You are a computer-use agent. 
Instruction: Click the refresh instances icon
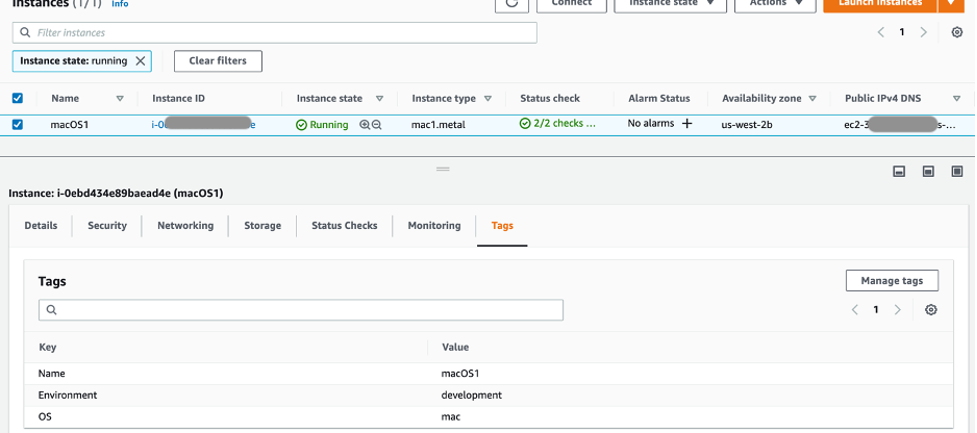point(512,4)
